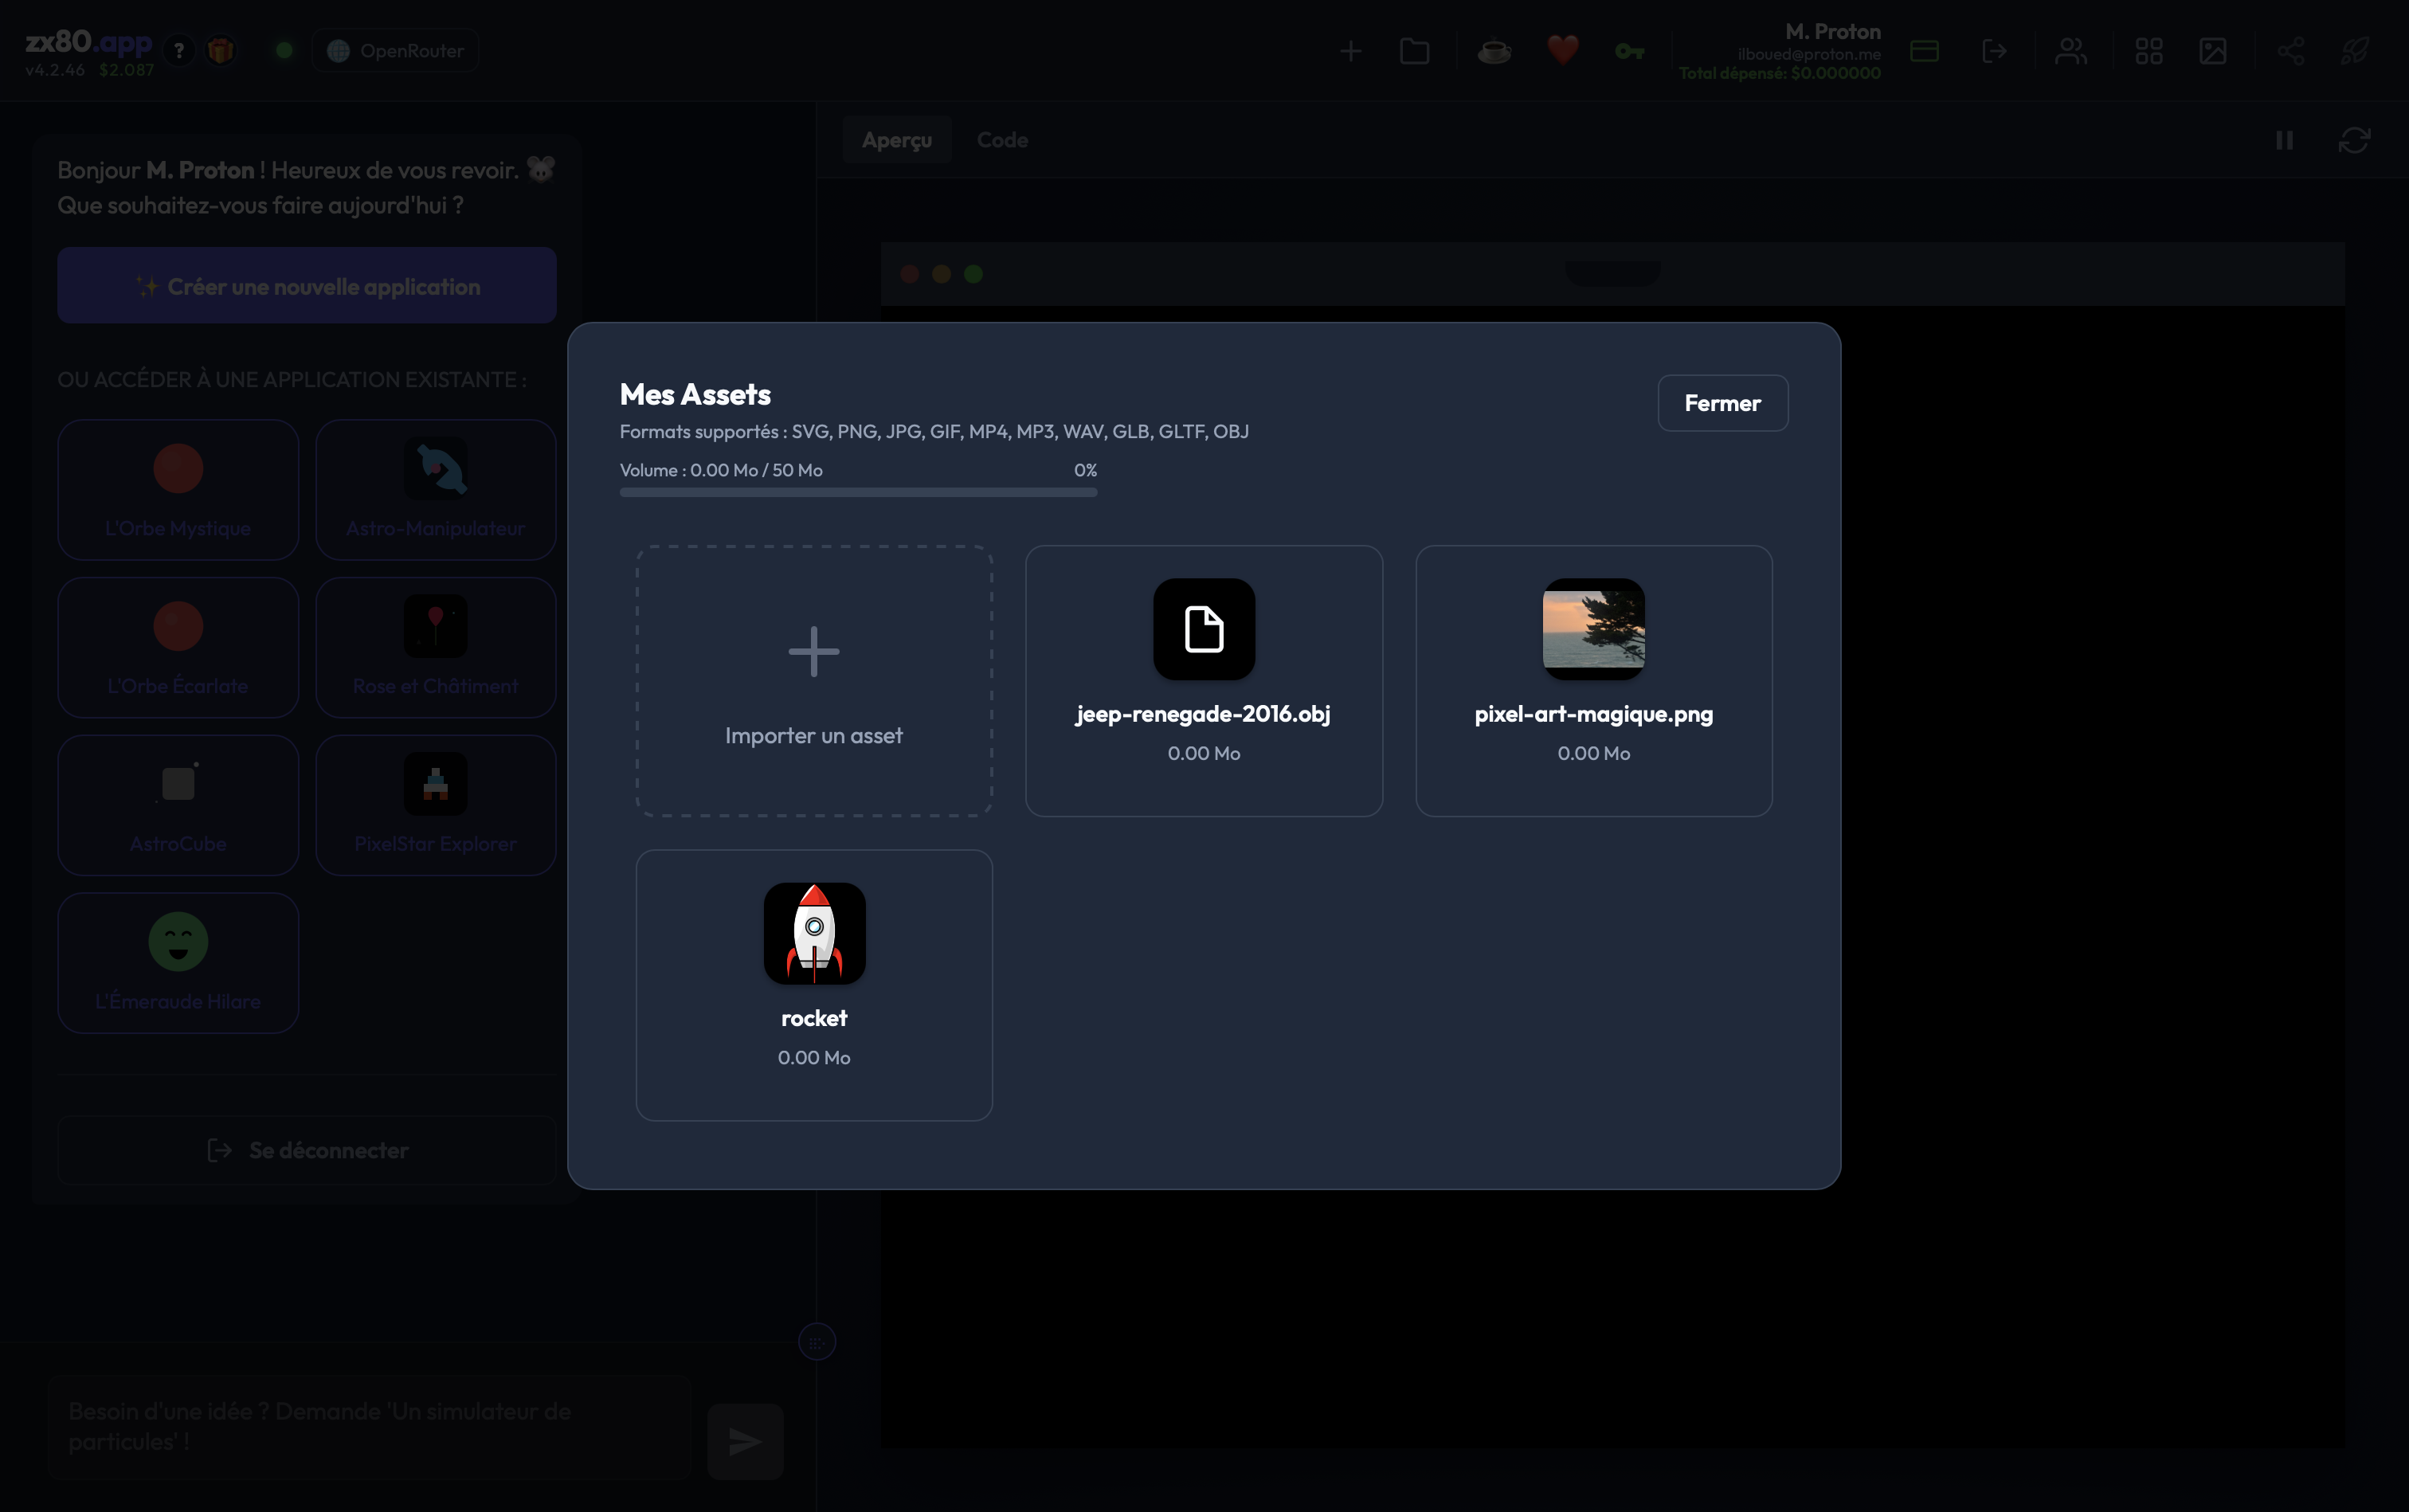Click the "Mes Assets" heading

click(695, 394)
